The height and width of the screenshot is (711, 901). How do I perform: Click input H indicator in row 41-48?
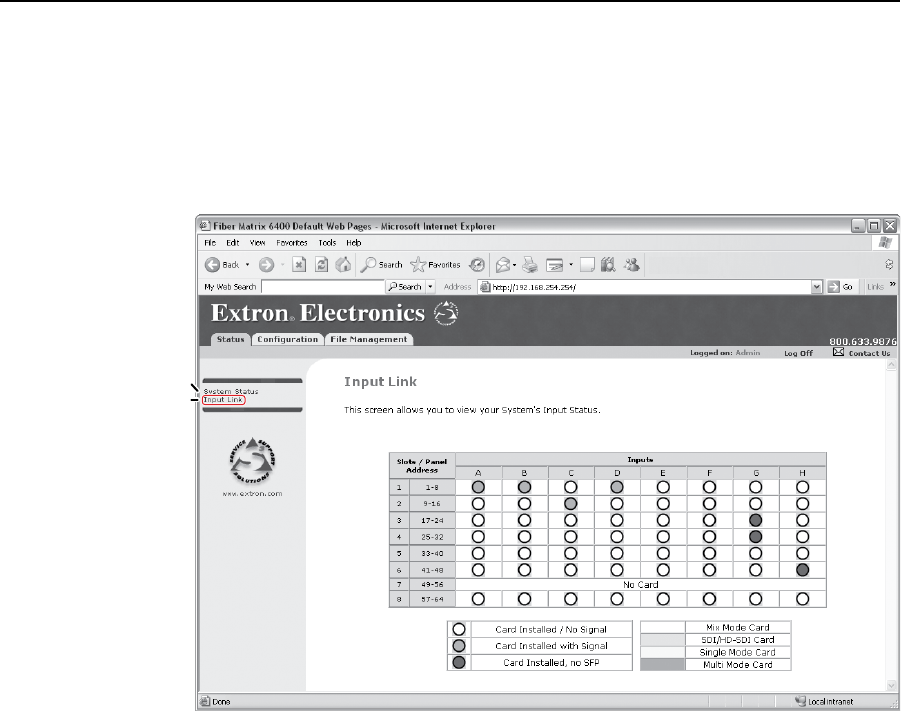pos(803,570)
